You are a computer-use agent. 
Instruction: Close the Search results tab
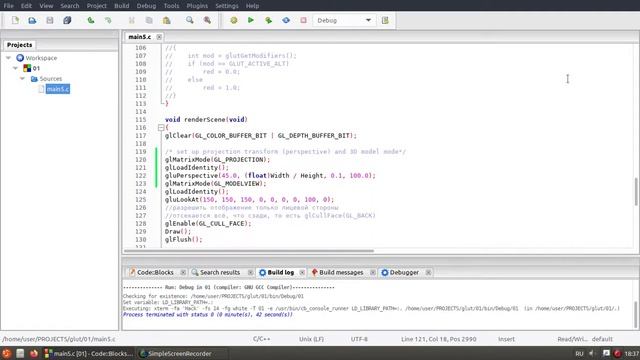click(x=250, y=272)
